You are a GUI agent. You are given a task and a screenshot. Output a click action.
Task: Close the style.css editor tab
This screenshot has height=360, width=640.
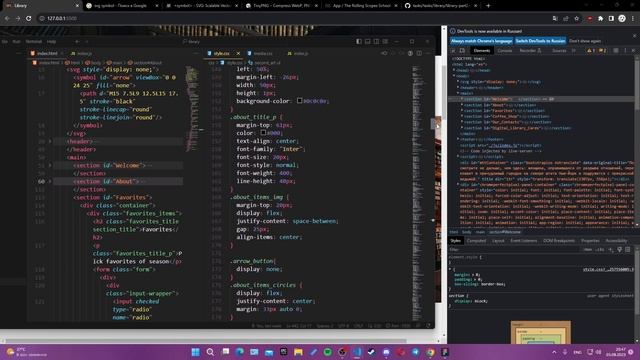click(x=238, y=53)
